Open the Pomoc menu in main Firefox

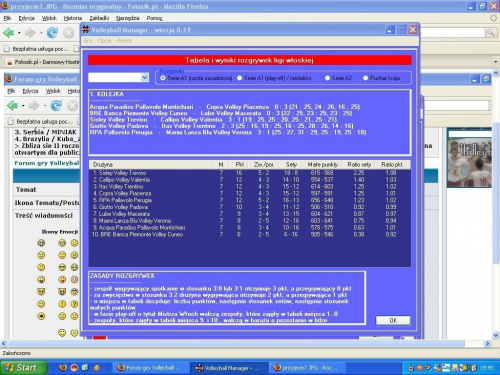pos(154,18)
